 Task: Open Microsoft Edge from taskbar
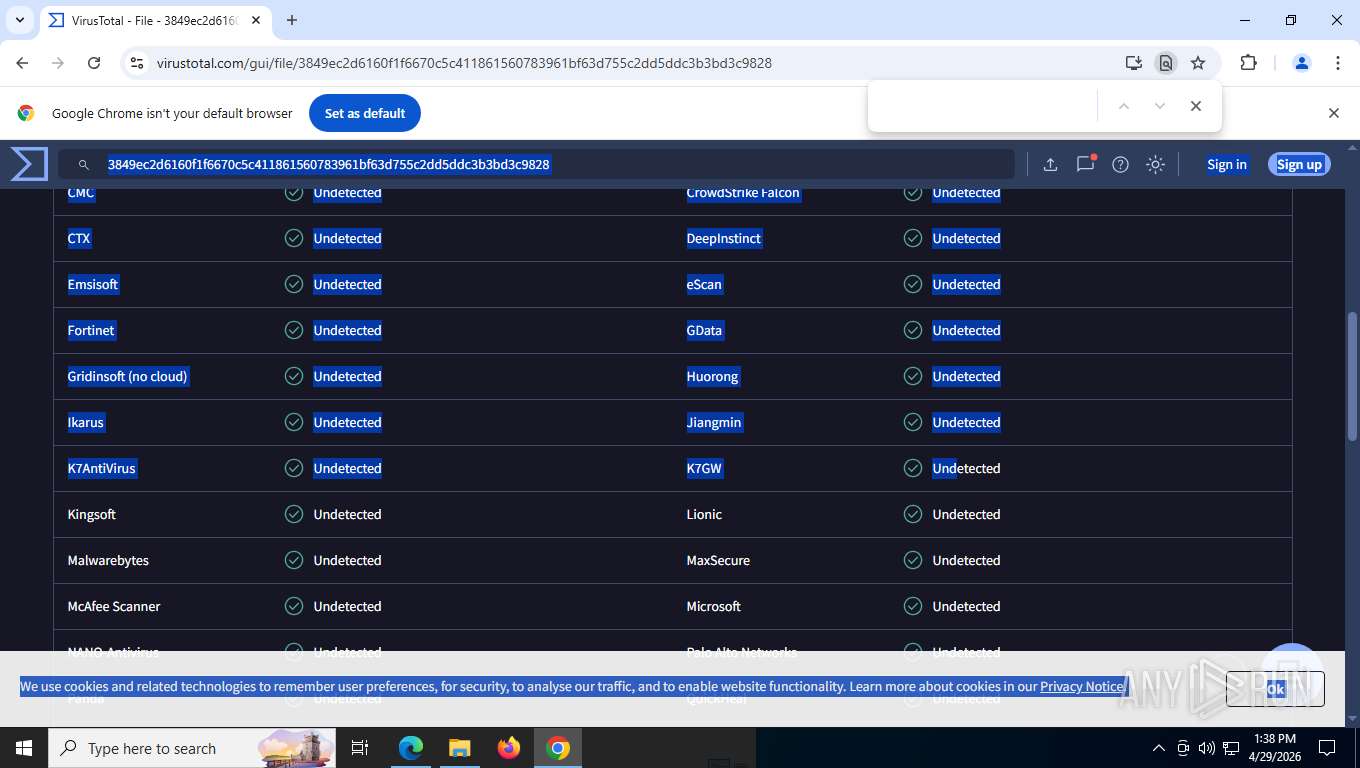coord(411,748)
